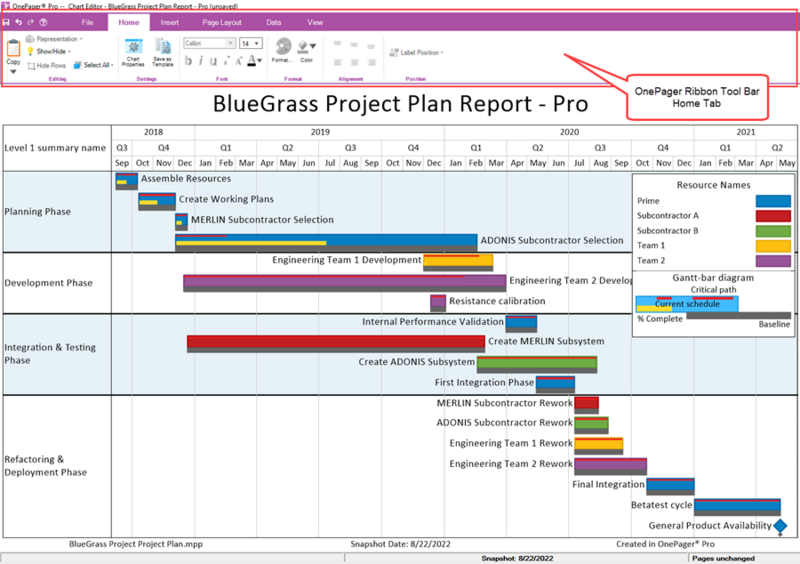This screenshot has height=564, width=800.
Task: Open the Label Position dropdown
Action: pos(416,52)
